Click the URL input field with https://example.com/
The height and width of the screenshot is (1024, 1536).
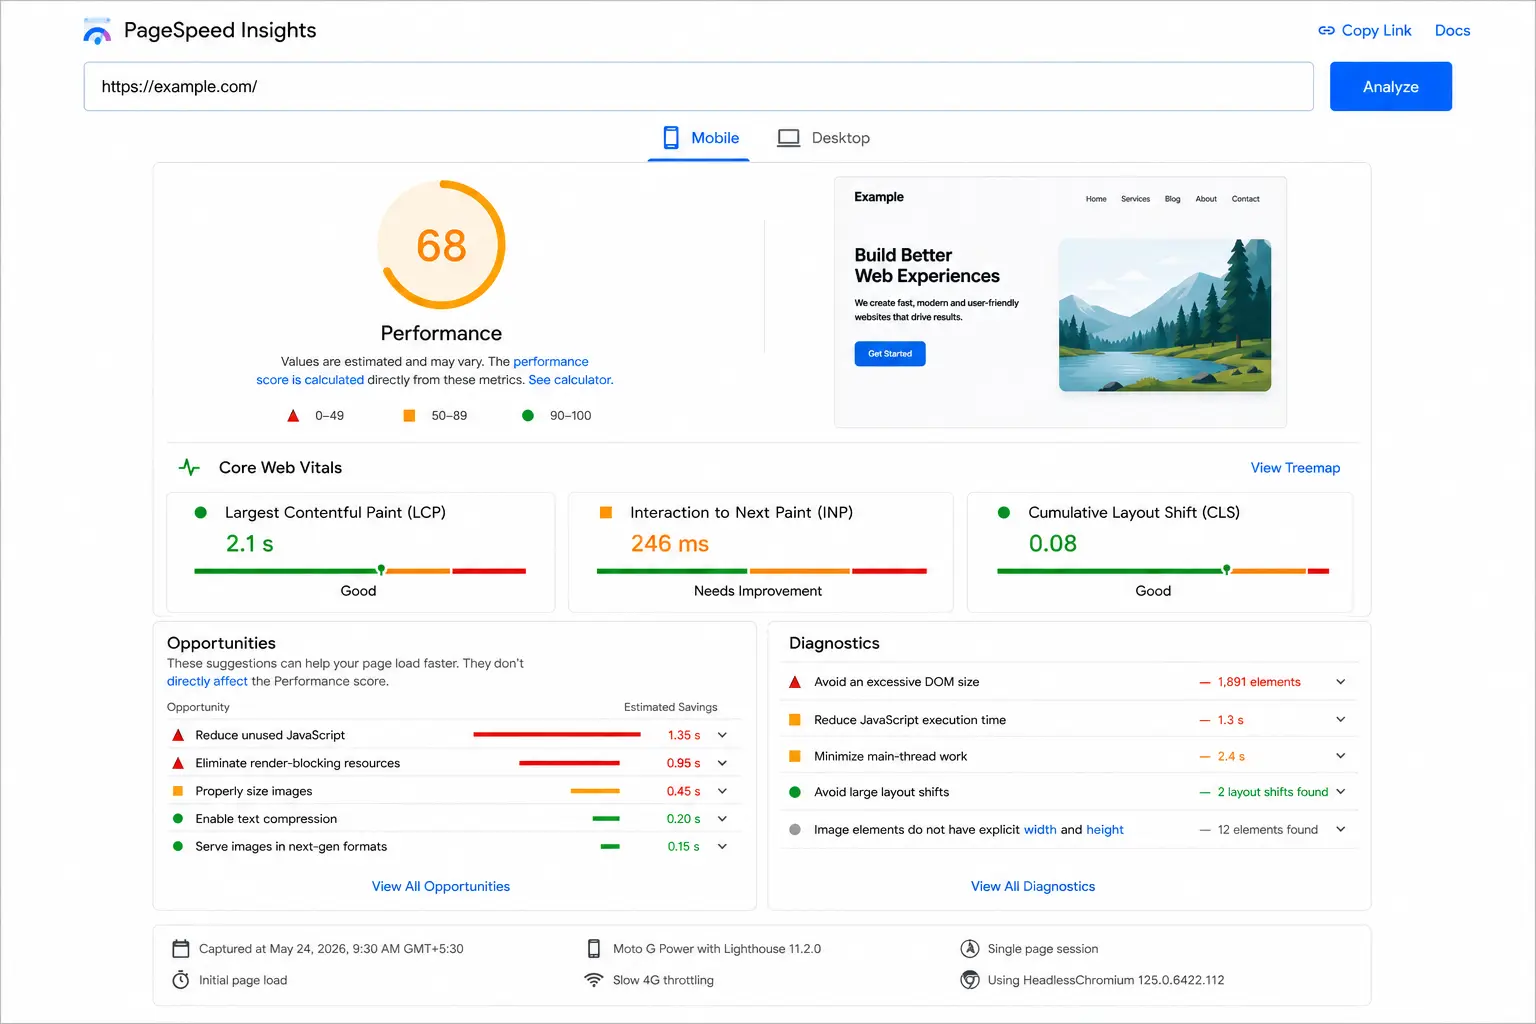(698, 87)
